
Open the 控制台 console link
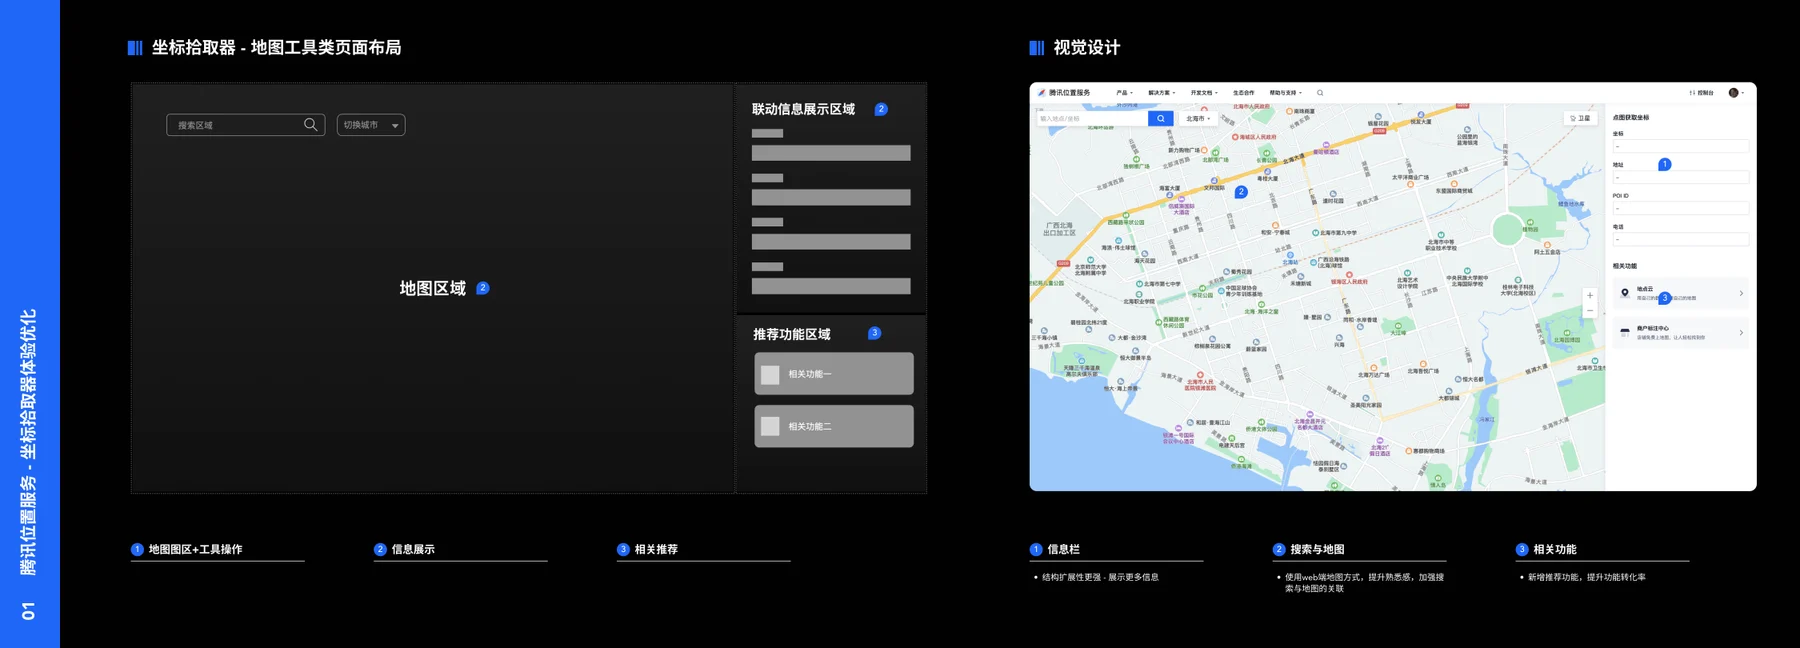coord(1703,92)
